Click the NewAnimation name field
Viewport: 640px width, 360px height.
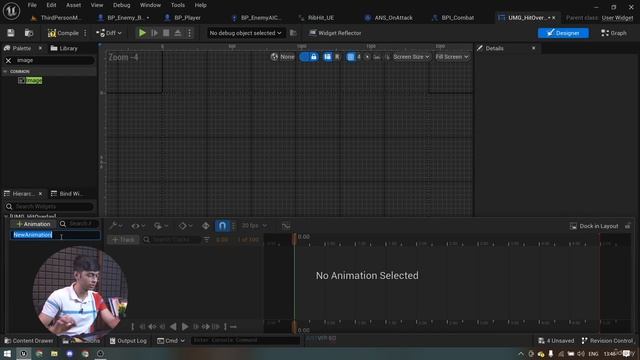tap(55, 235)
